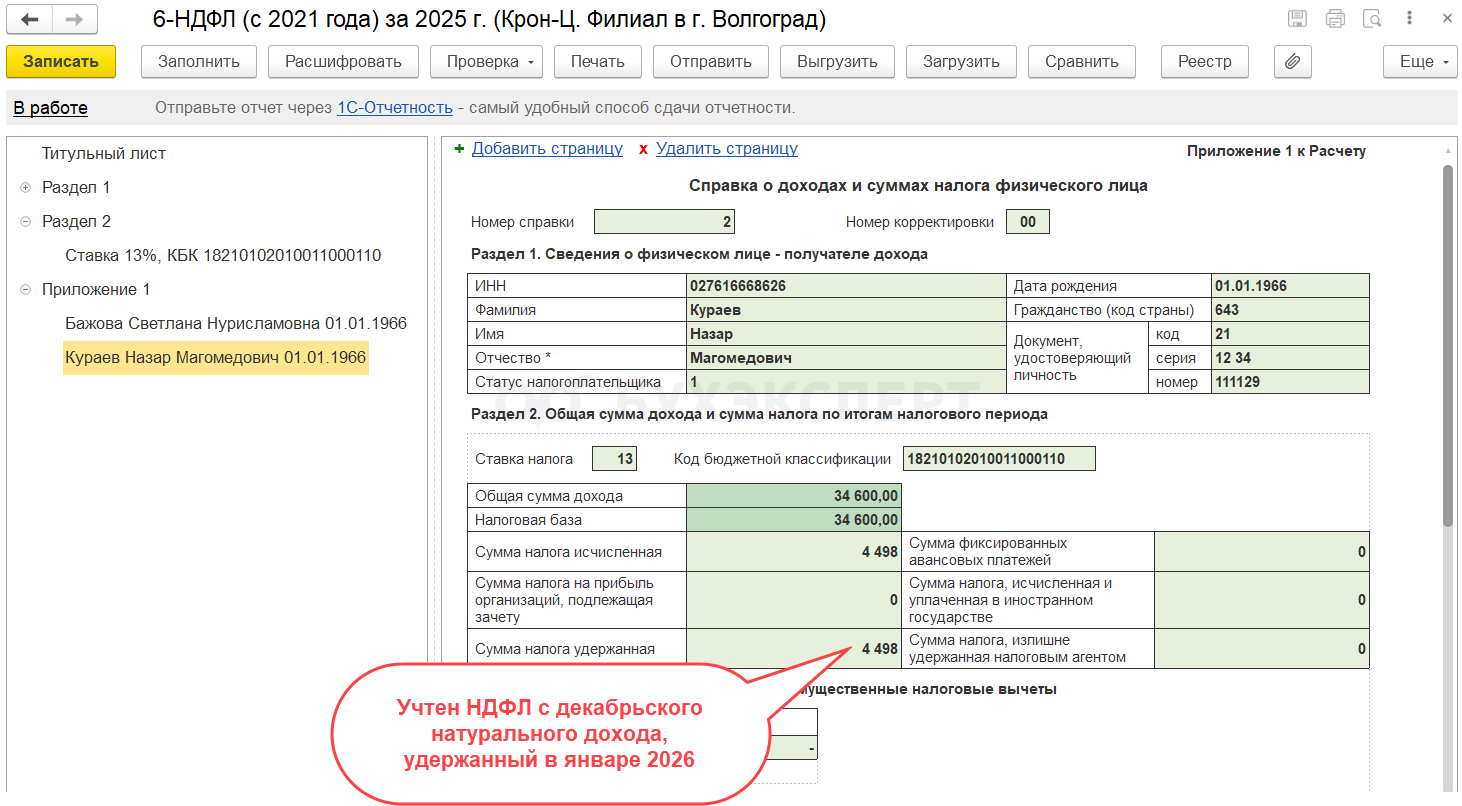Collapse the Раздел 2 tree node
This screenshot has height=806, width=1462.
[x=25, y=222]
